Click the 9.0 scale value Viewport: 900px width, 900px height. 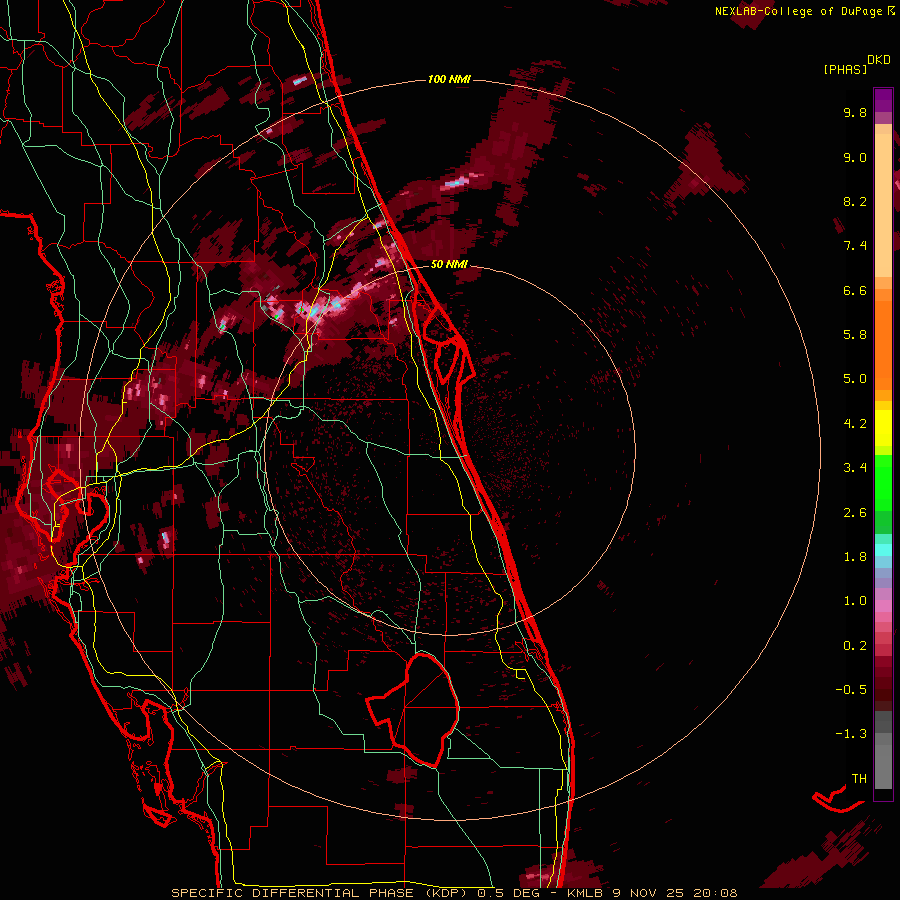click(x=855, y=157)
